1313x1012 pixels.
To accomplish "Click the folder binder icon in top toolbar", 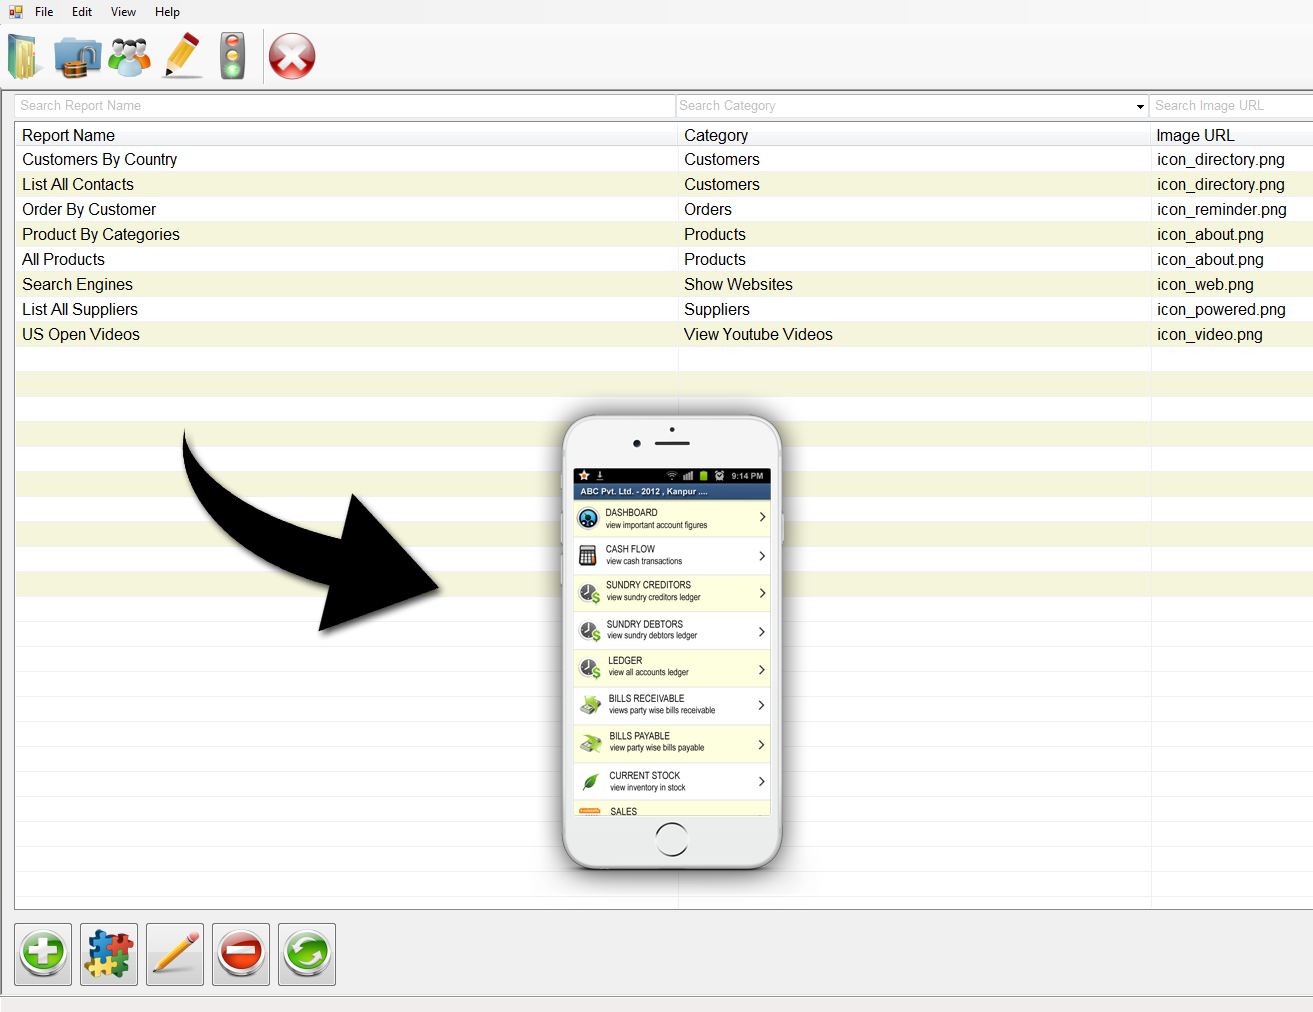I will [x=25, y=57].
